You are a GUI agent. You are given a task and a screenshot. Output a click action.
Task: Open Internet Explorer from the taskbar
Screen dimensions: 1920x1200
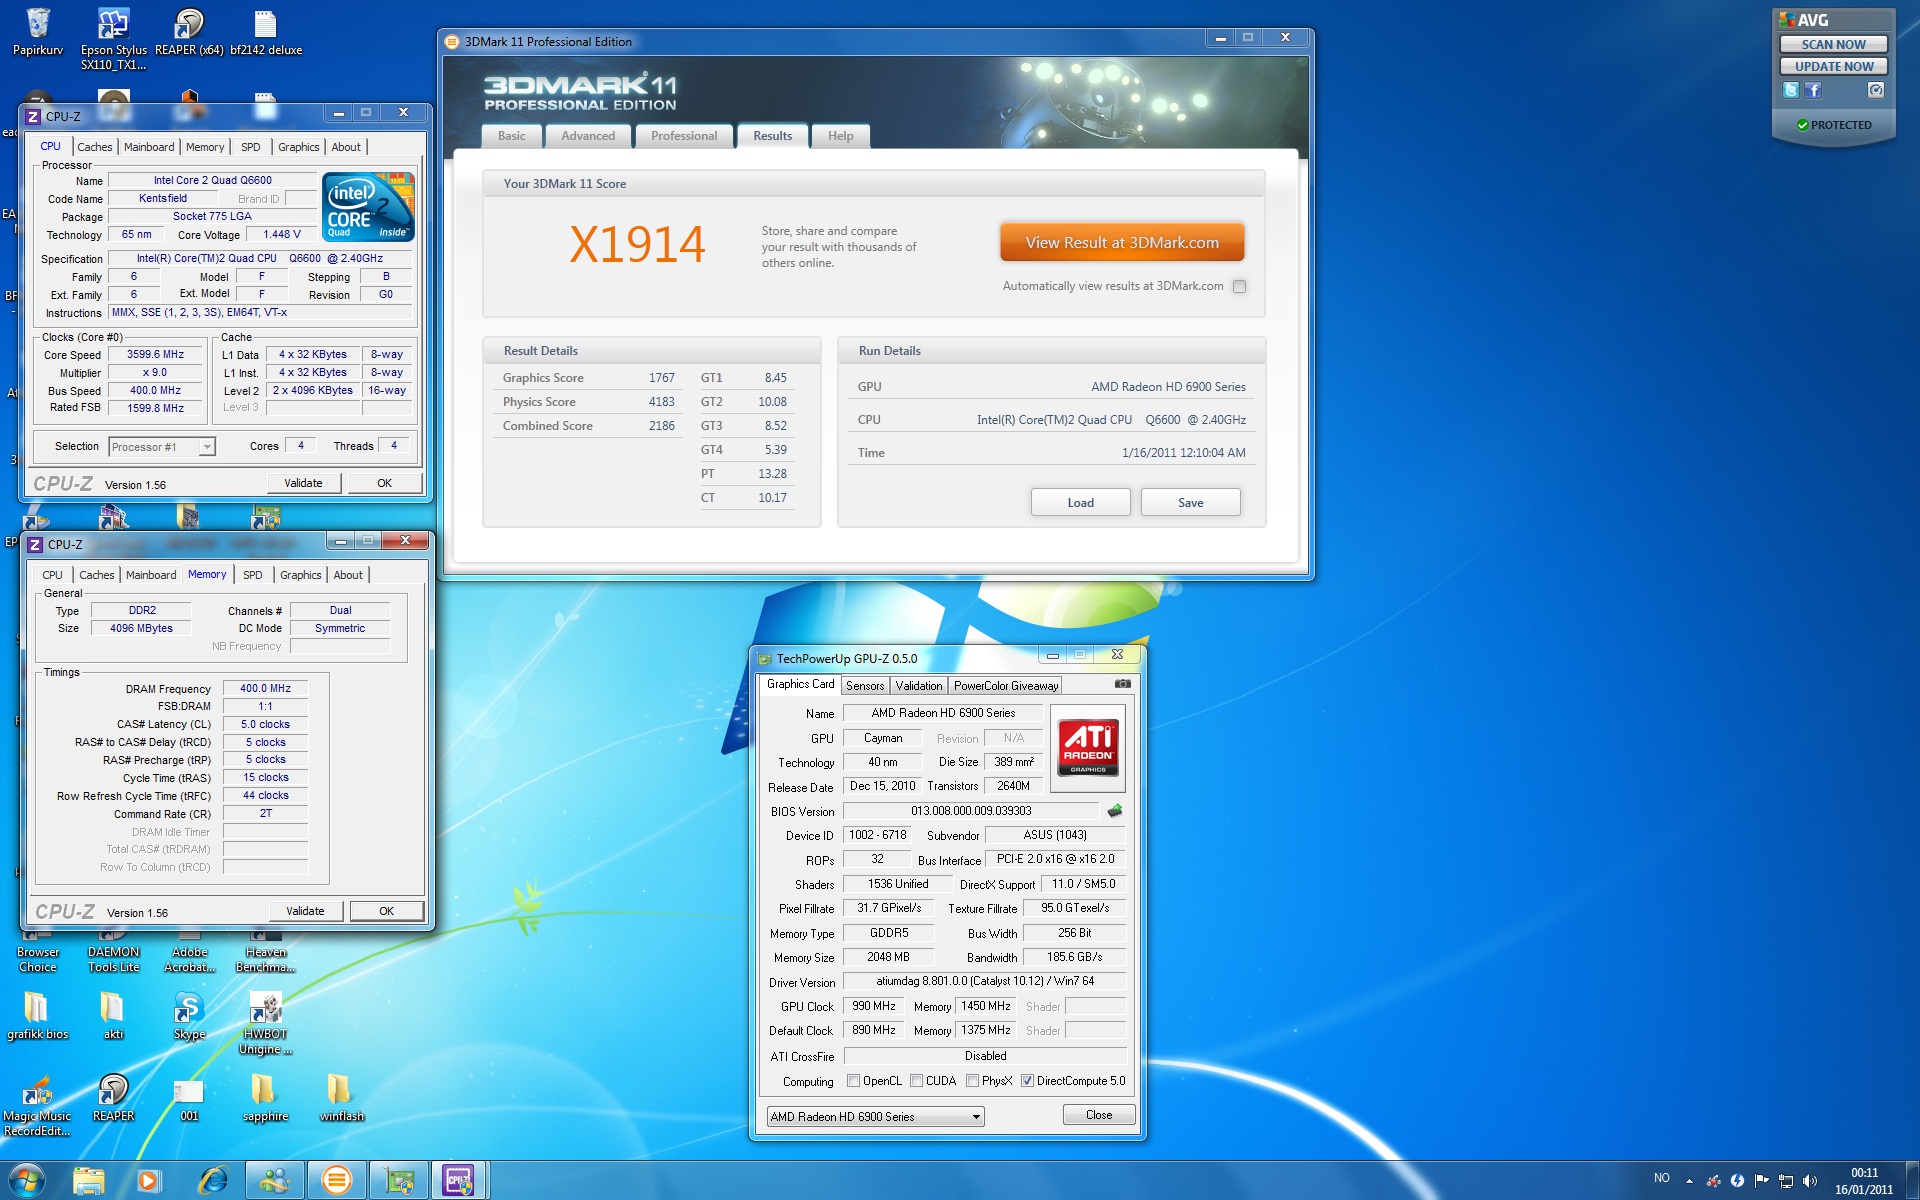pos(212,1180)
